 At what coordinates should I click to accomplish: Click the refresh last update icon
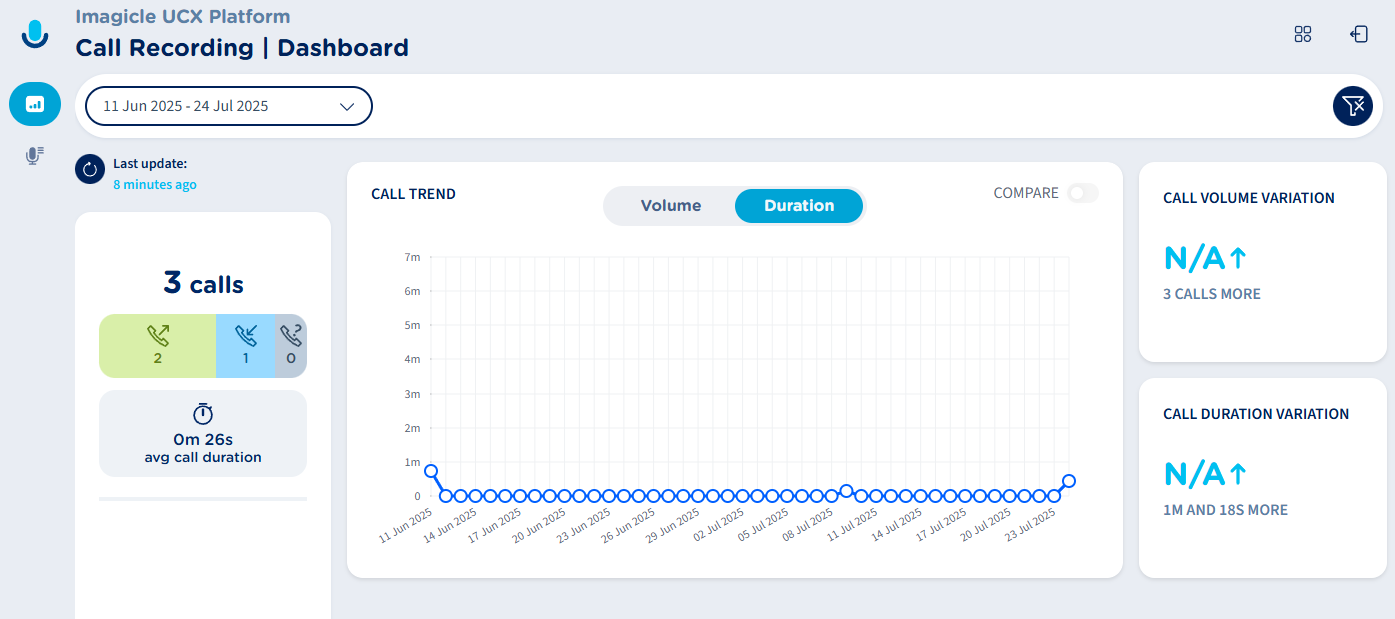pyautogui.click(x=90, y=170)
